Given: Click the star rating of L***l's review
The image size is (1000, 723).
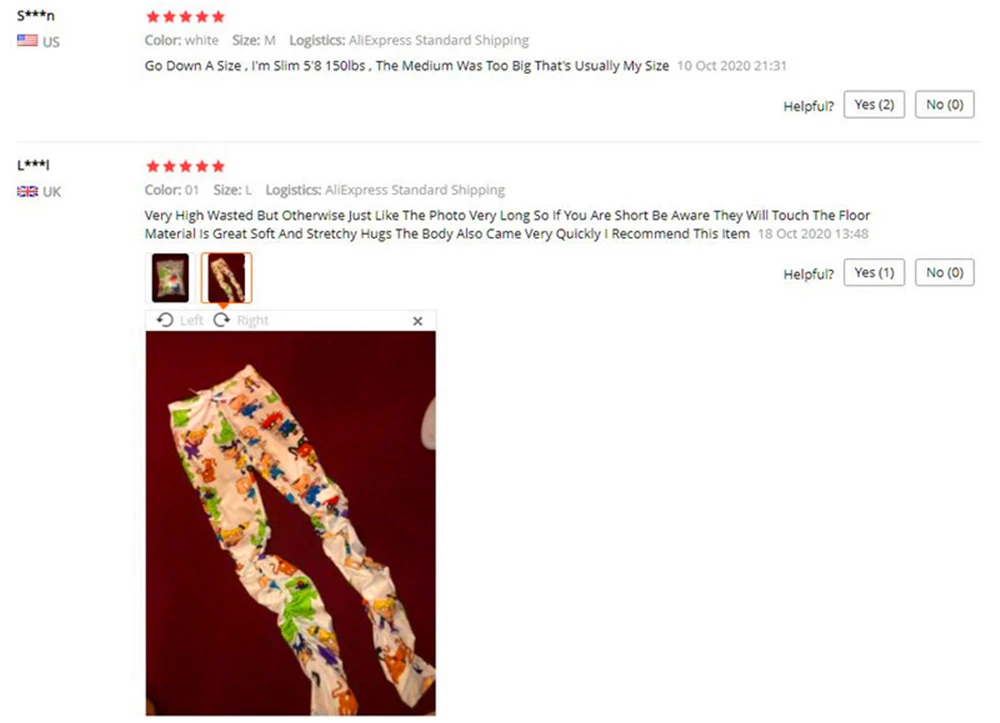Looking at the screenshot, I should 186,166.
